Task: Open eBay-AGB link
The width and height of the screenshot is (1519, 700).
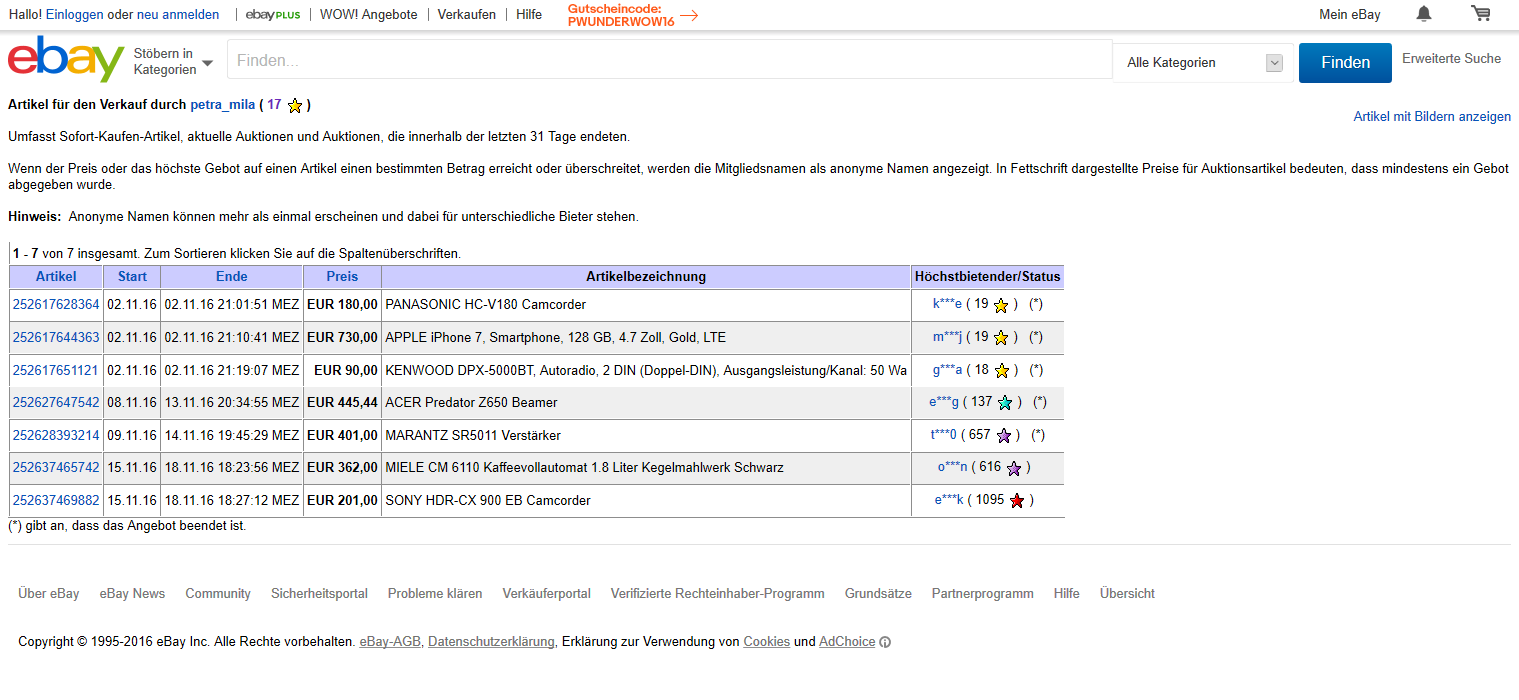Action: (390, 642)
